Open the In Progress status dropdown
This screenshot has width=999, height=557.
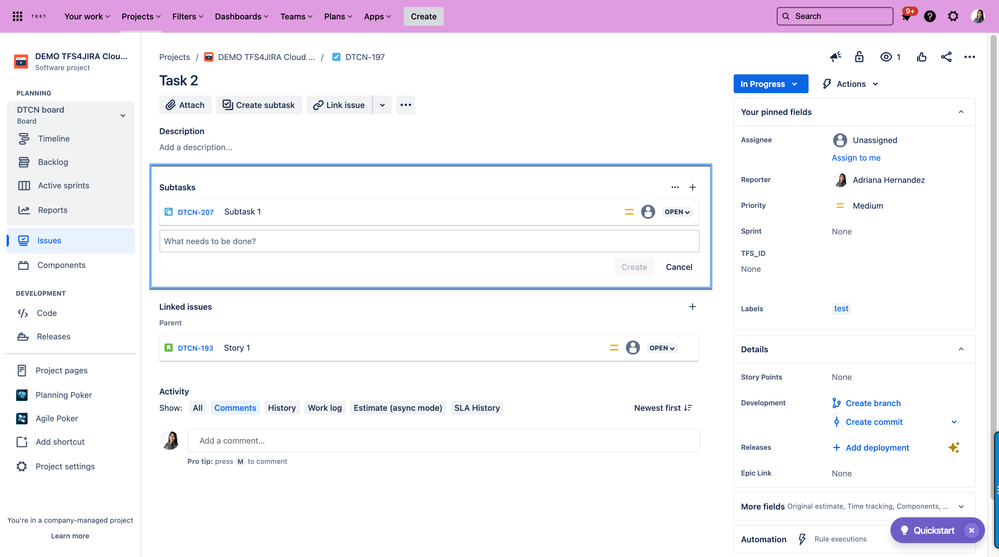click(770, 84)
